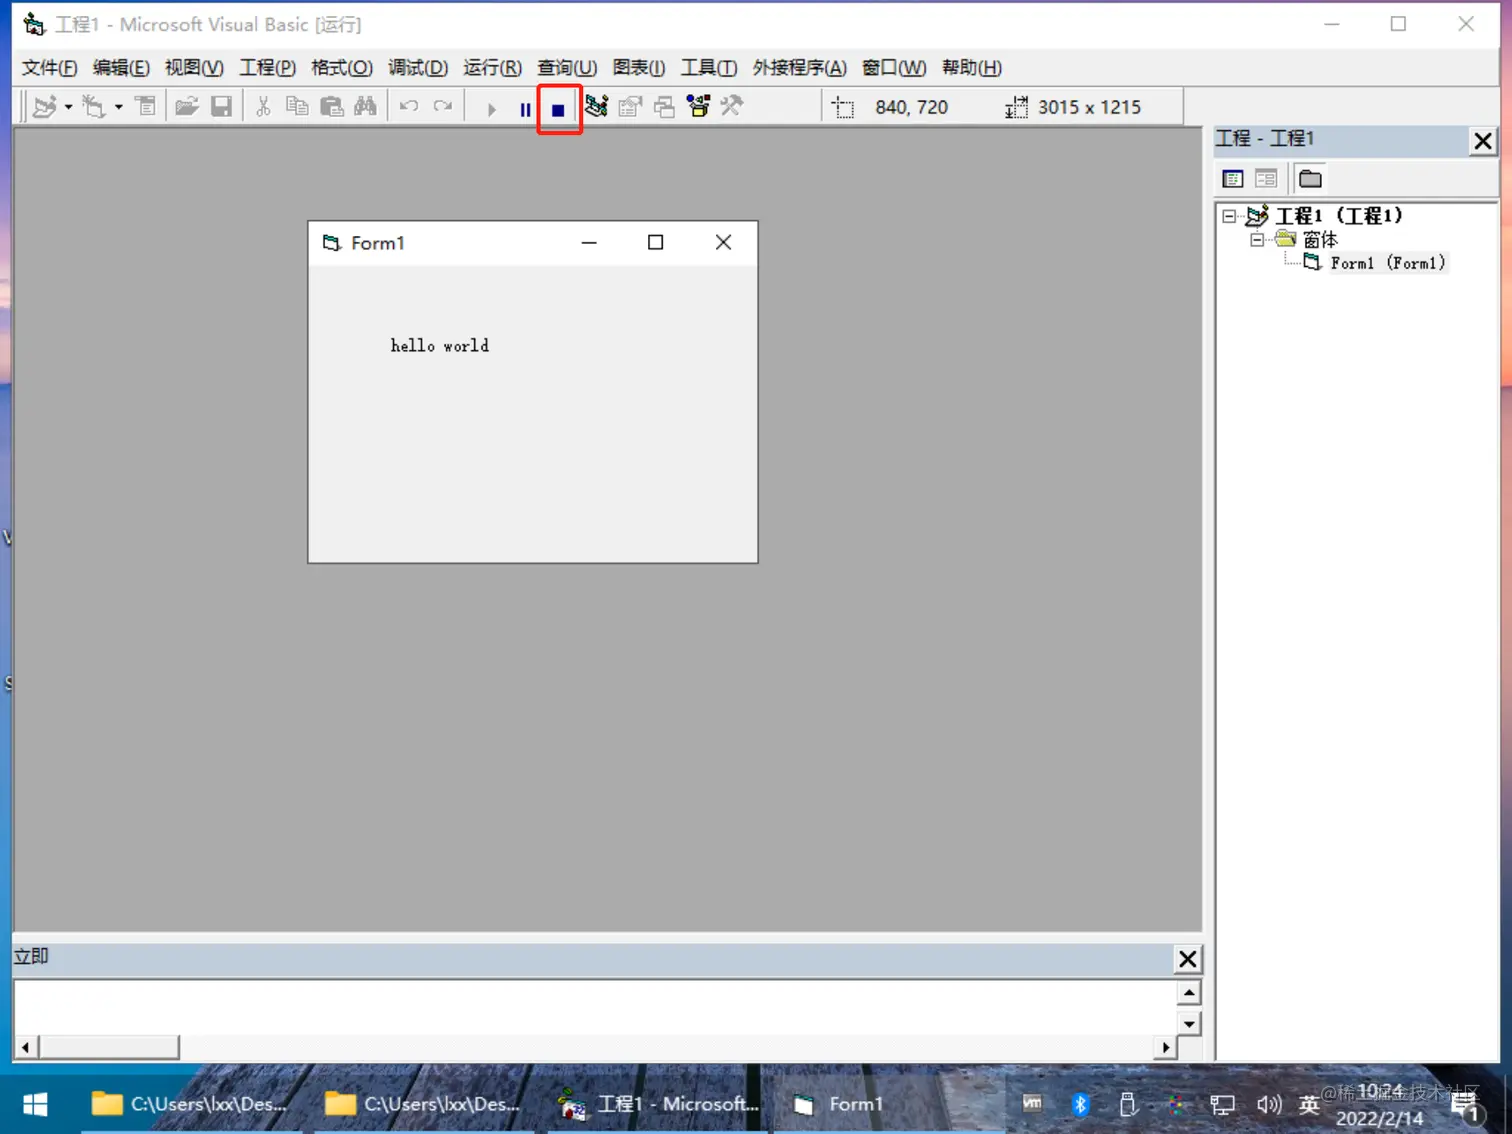Open the 窗口(W) menu
This screenshot has height=1134, width=1512.
point(894,67)
